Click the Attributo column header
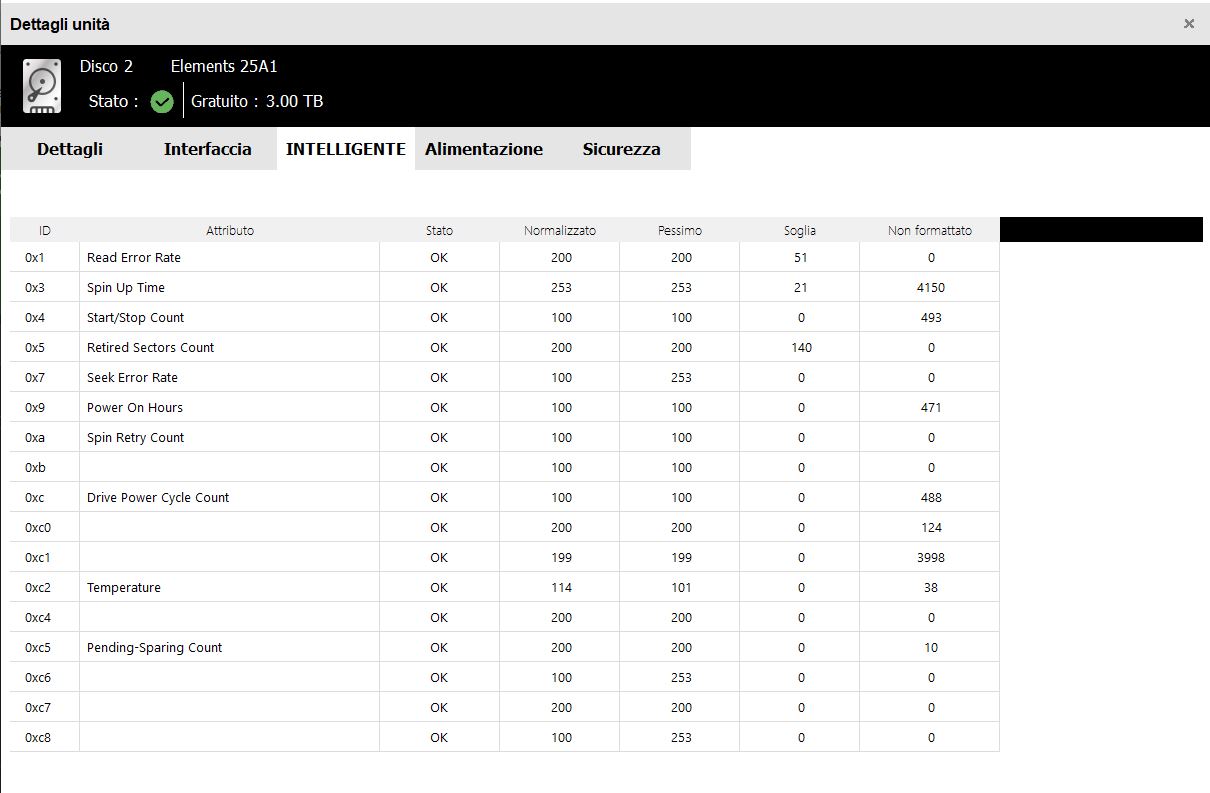The height and width of the screenshot is (793, 1210). pos(230,230)
